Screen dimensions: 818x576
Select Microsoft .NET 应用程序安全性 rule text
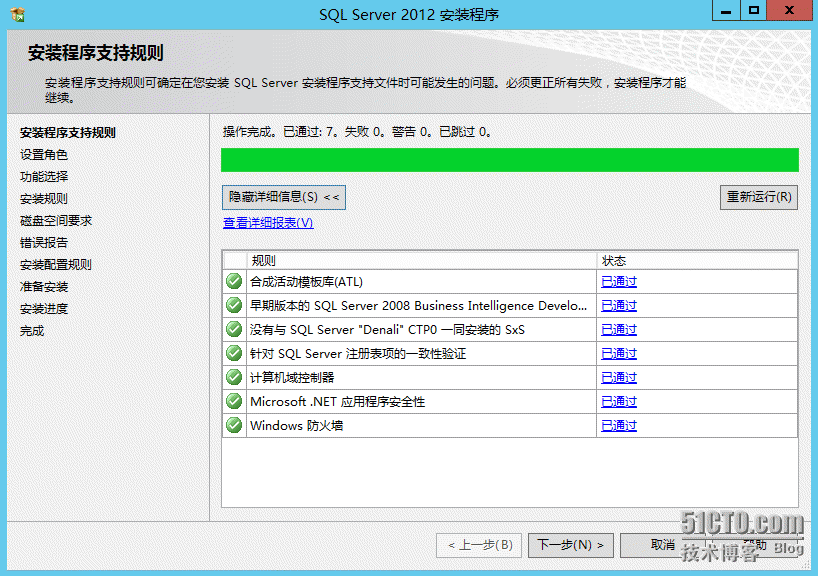(338, 402)
